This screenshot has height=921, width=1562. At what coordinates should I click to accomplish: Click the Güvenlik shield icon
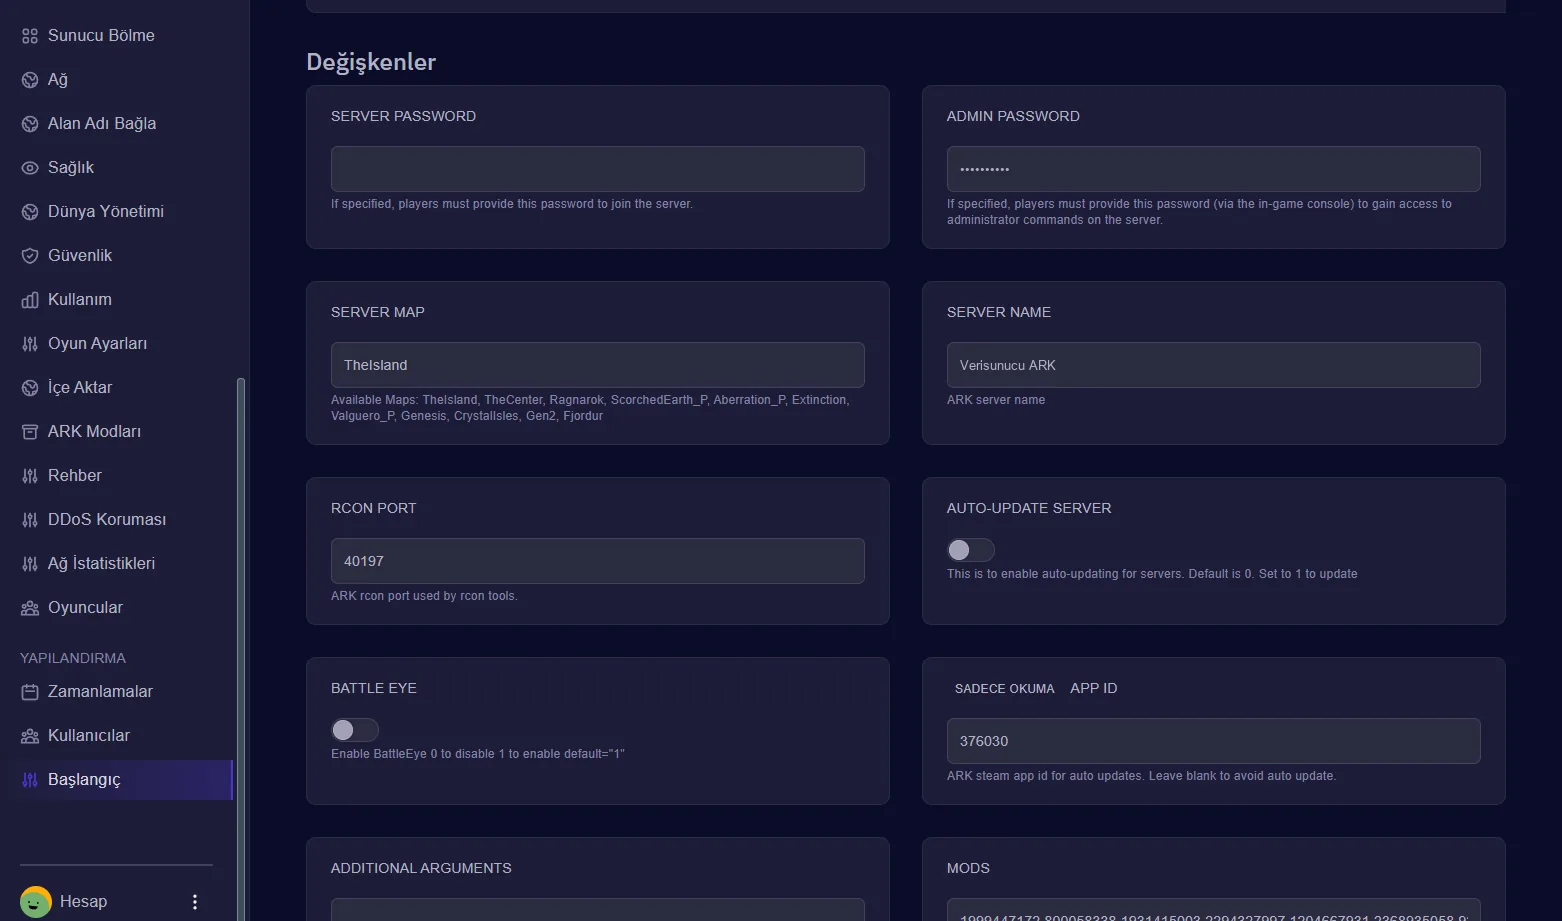30,256
